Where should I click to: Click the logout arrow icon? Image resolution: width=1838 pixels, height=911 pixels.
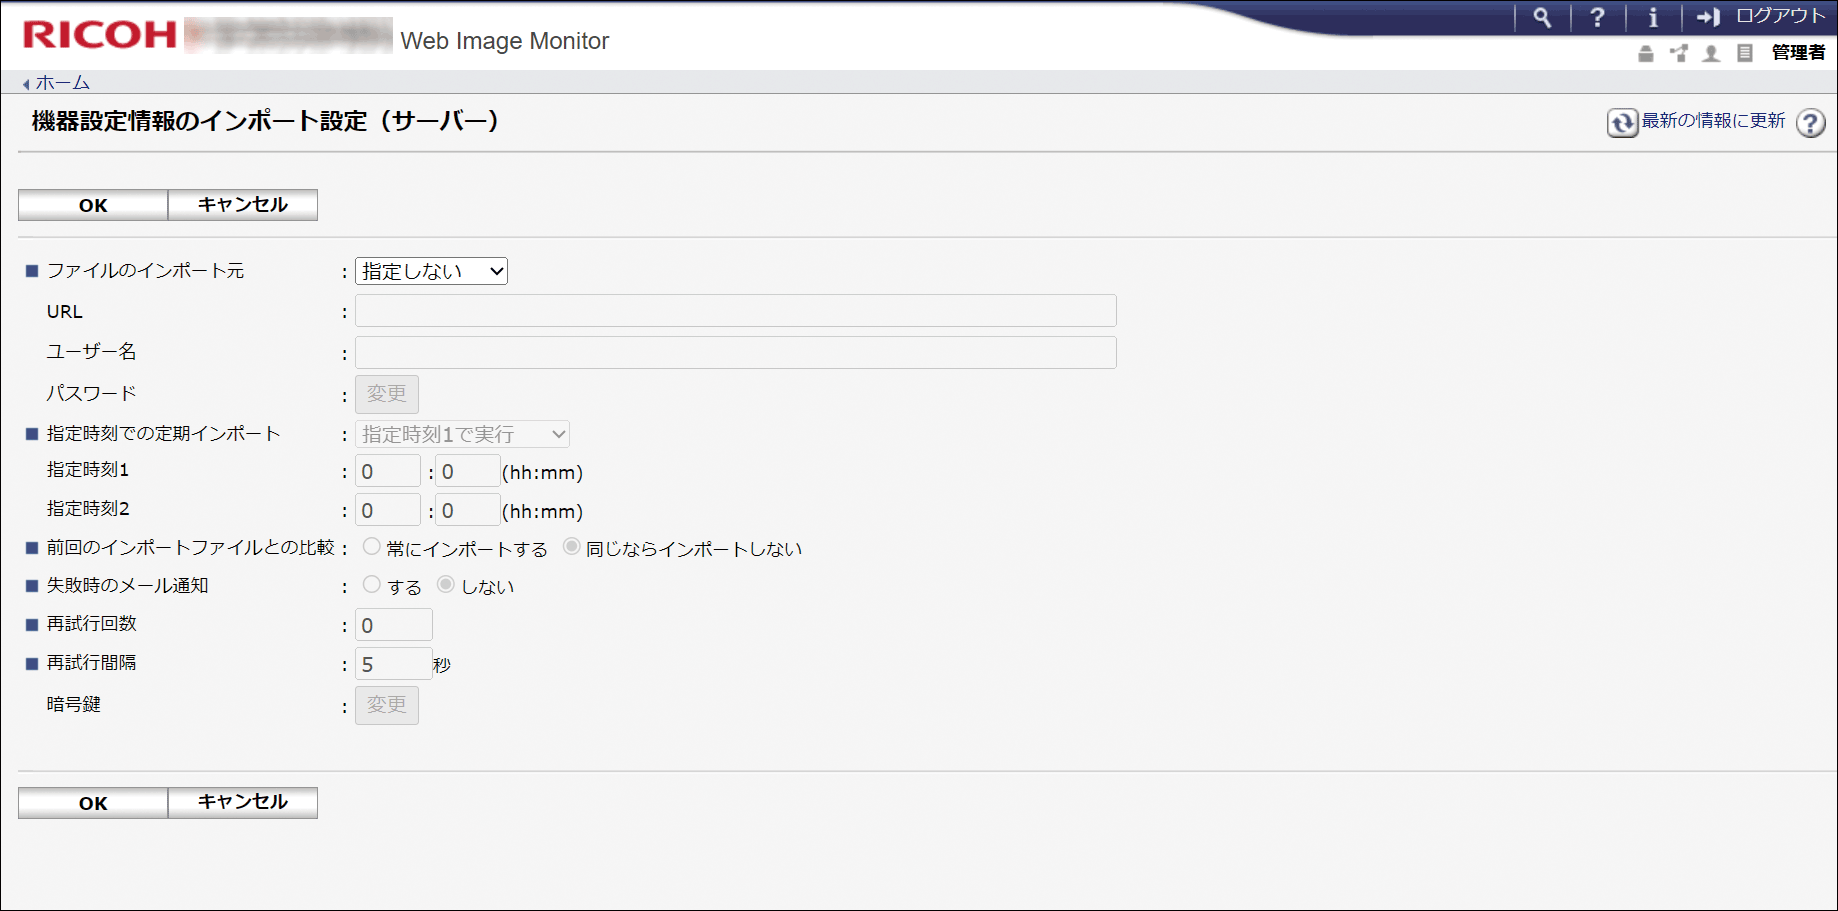click(x=1708, y=17)
